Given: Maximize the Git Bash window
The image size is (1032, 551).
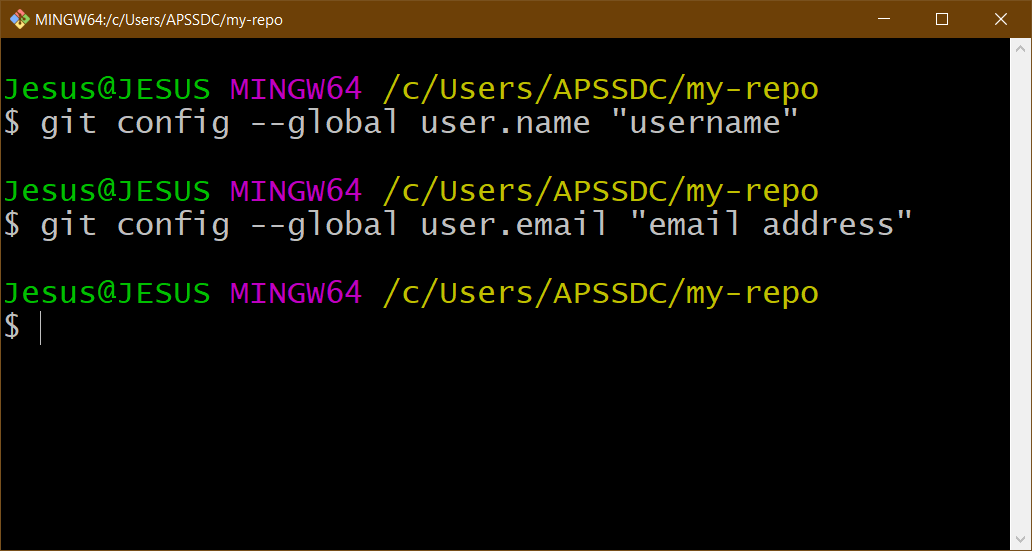Looking at the screenshot, I should pyautogui.click(x=941, y=19).
